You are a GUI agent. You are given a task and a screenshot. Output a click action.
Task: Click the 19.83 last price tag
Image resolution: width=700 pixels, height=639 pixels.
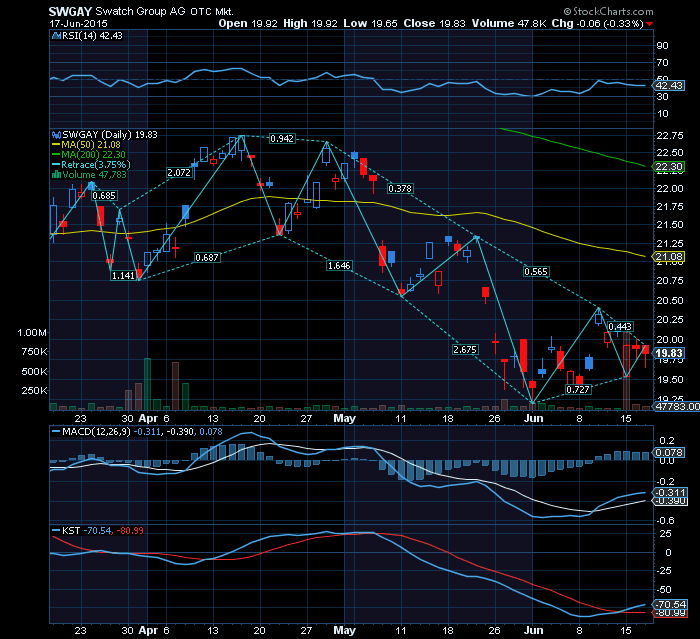pos(669,353)
